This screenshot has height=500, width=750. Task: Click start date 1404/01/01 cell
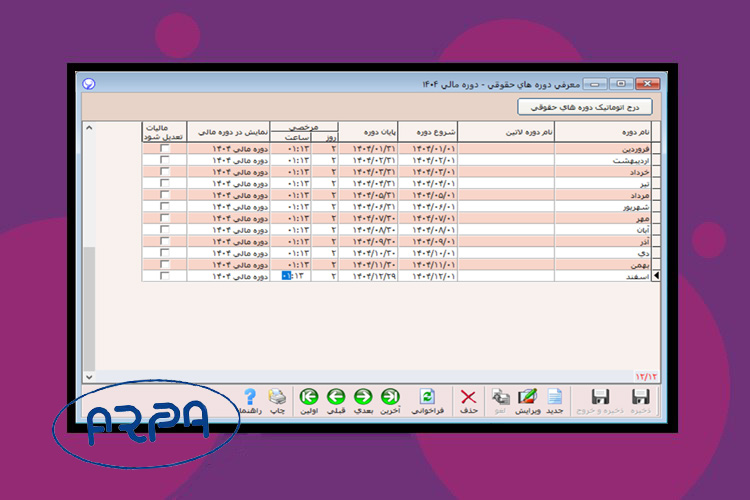coord(428,148)
